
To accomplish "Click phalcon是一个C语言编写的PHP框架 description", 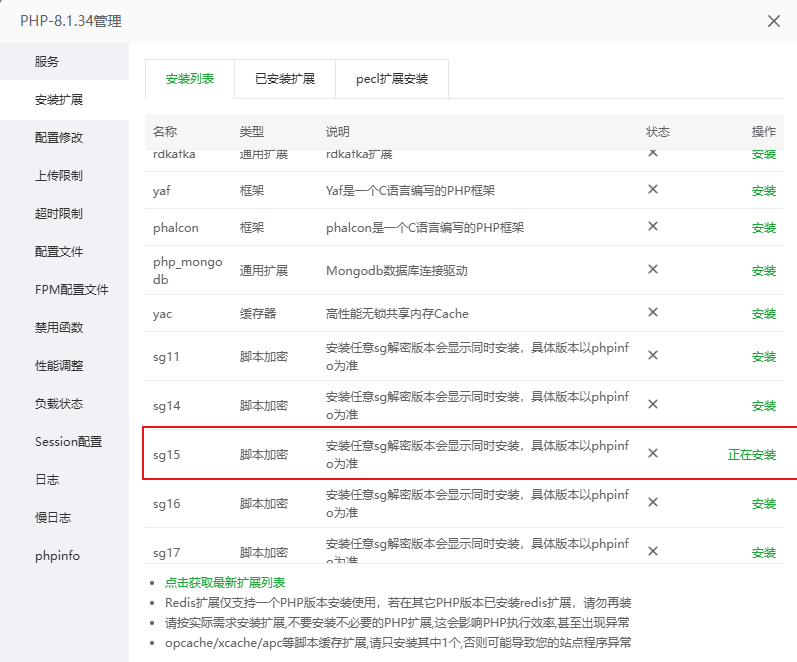I will [x=425, y=228].
